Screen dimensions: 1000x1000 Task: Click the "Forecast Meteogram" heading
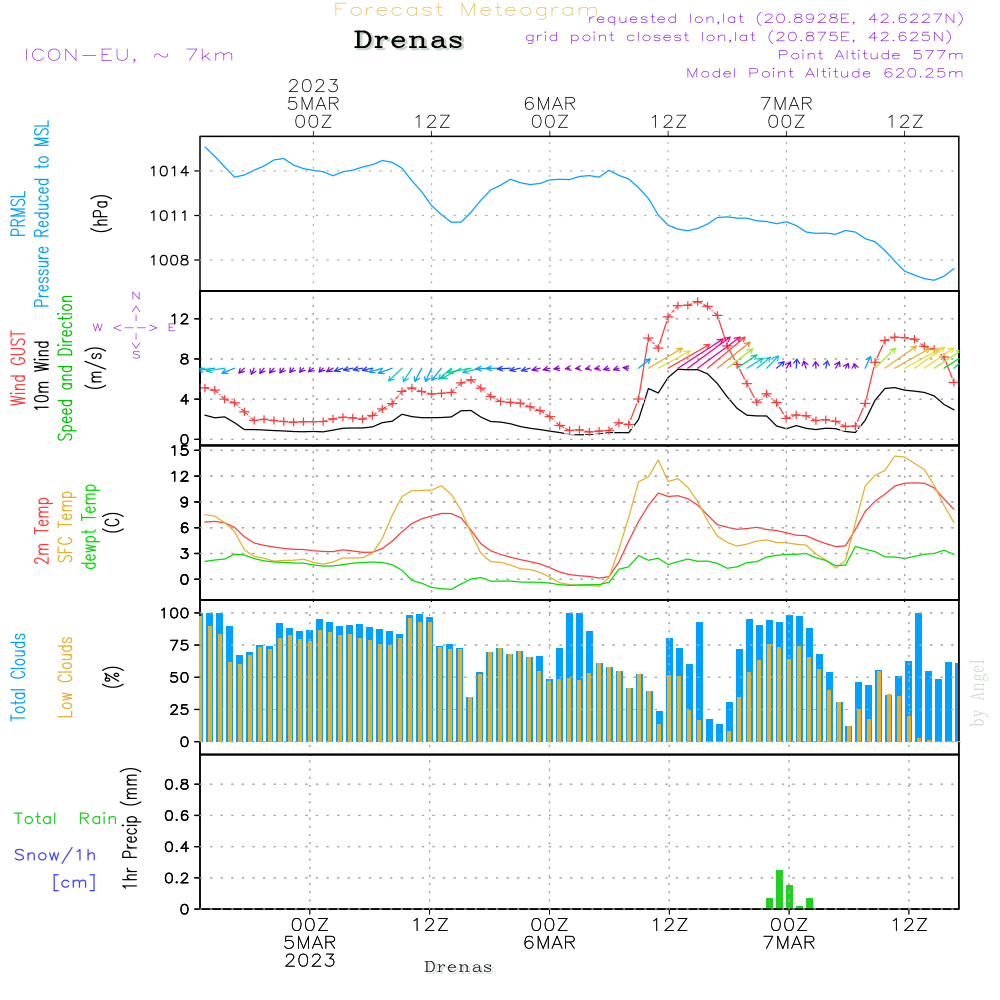click(x=466, y=10)
